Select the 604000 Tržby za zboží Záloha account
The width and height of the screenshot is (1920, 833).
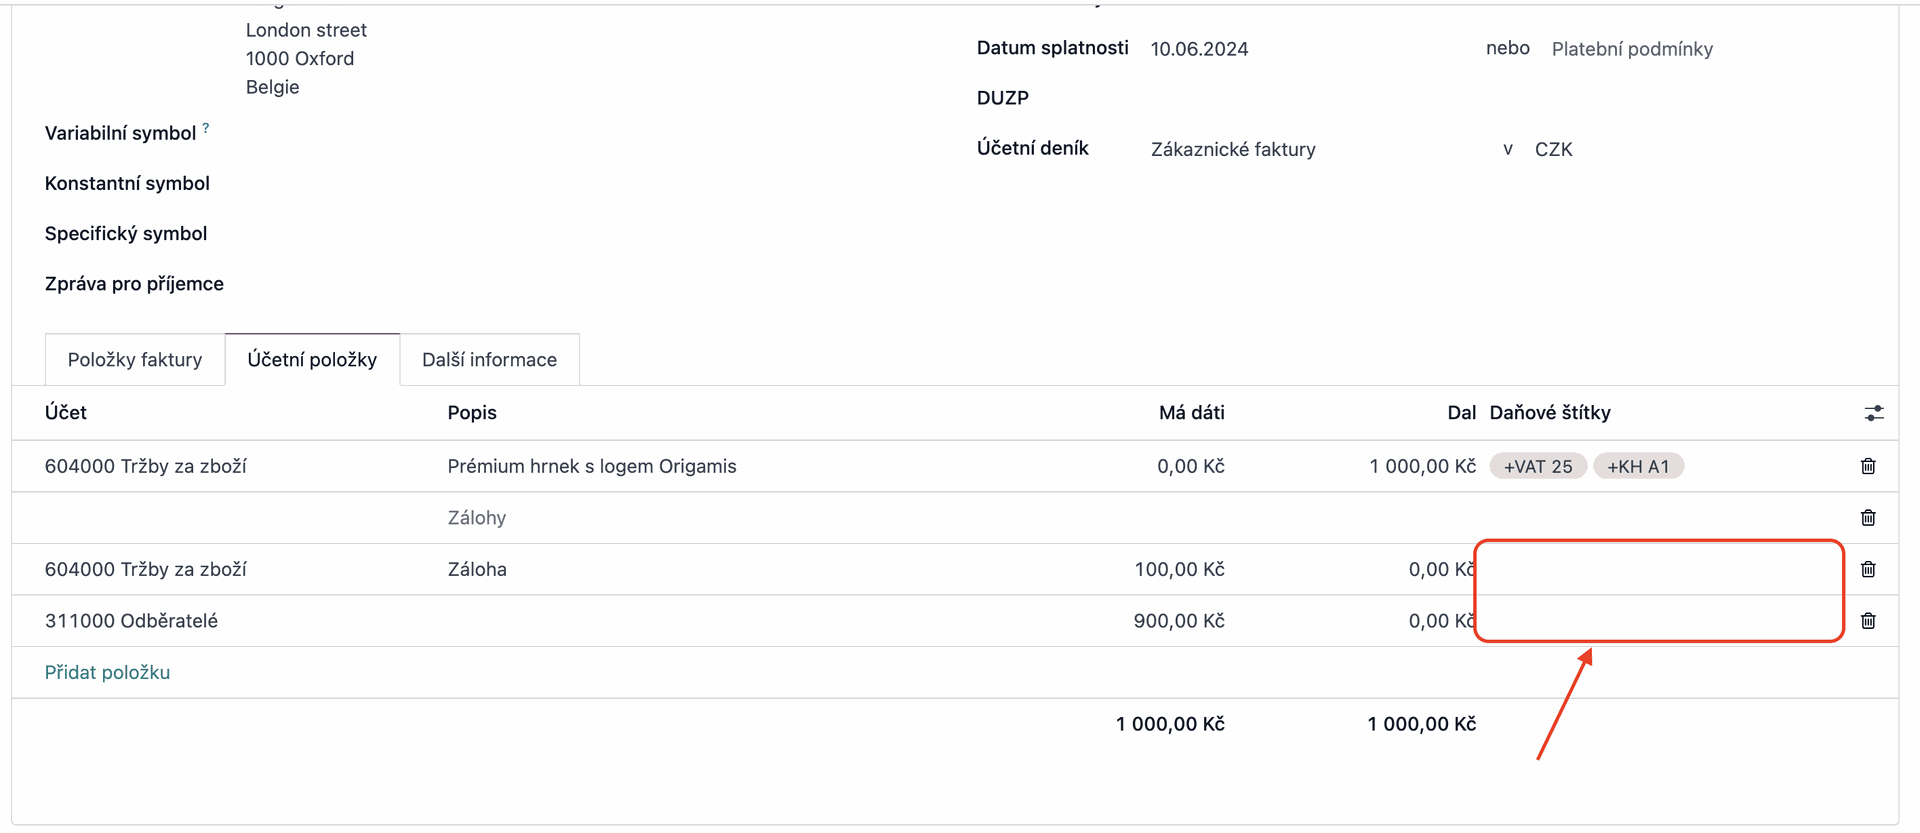(x=146, y=569)
